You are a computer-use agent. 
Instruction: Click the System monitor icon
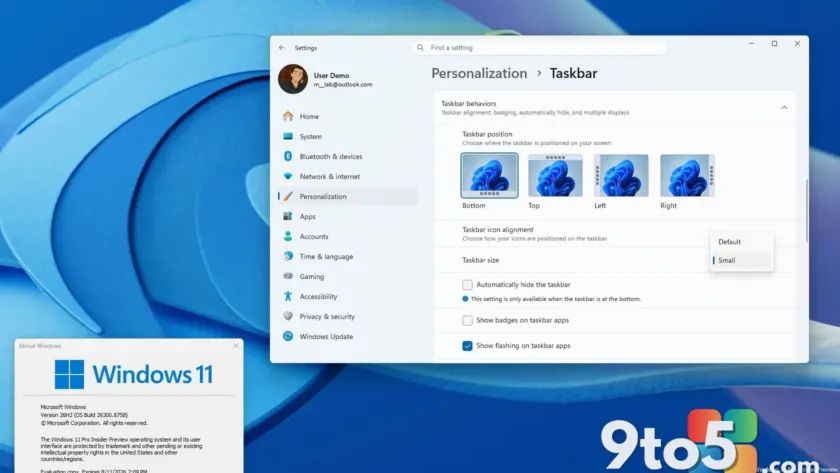pyautogui.click(x=288, y=136)
